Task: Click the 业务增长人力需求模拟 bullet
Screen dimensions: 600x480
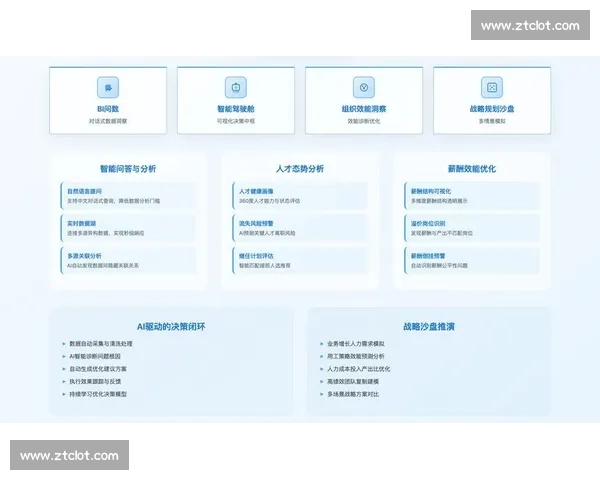Action: pos(352,344)
